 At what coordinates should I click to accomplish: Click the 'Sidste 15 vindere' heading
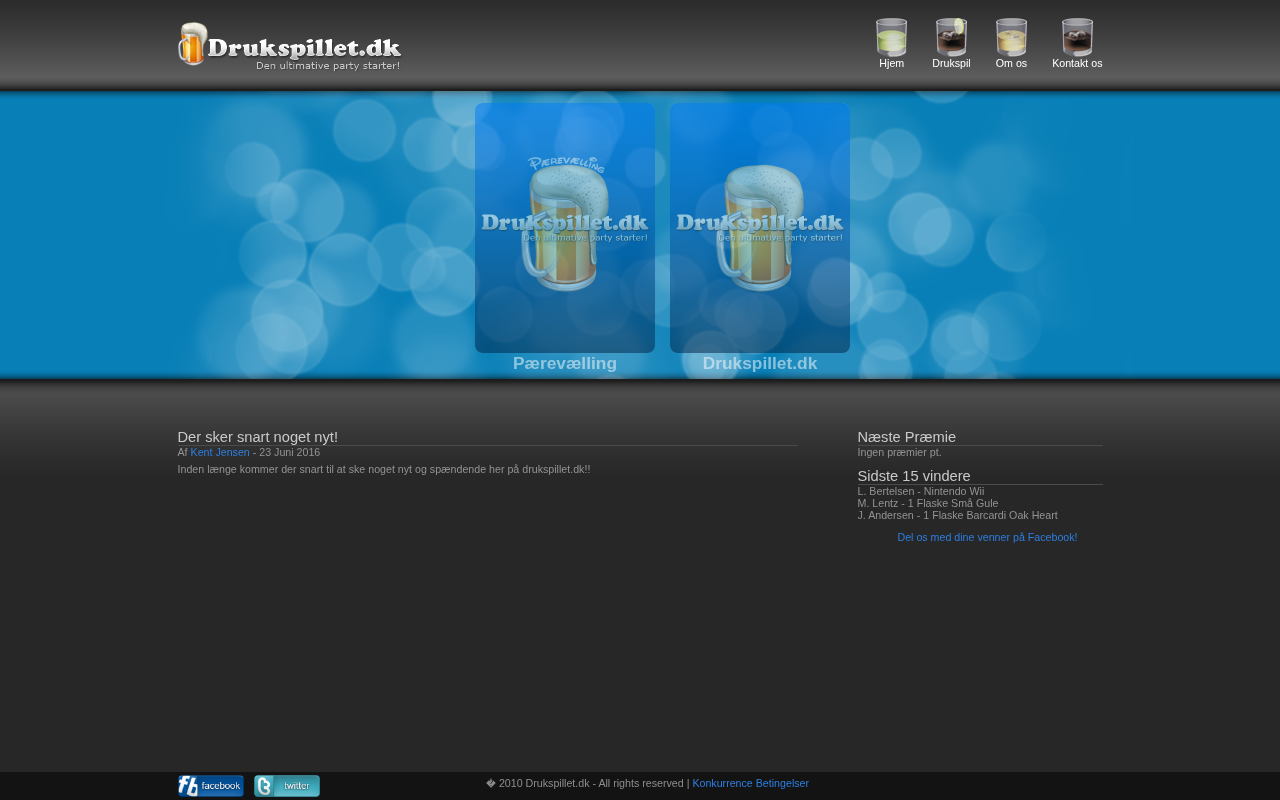(914, 476)
